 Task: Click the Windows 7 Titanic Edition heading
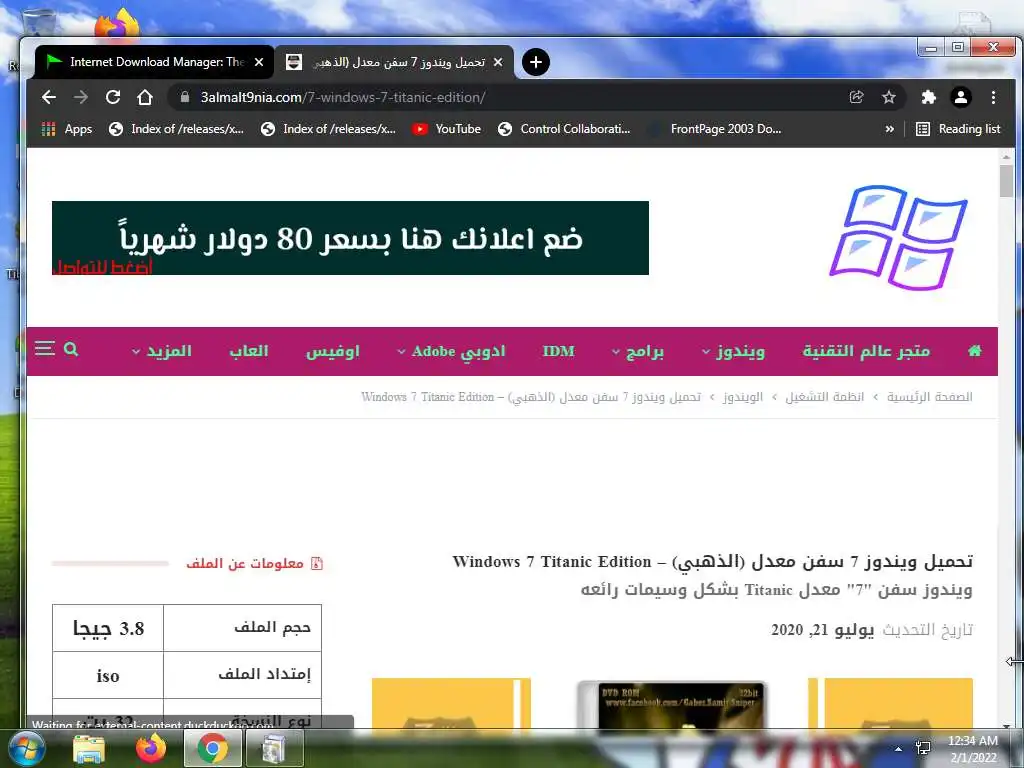coord(712,562)
